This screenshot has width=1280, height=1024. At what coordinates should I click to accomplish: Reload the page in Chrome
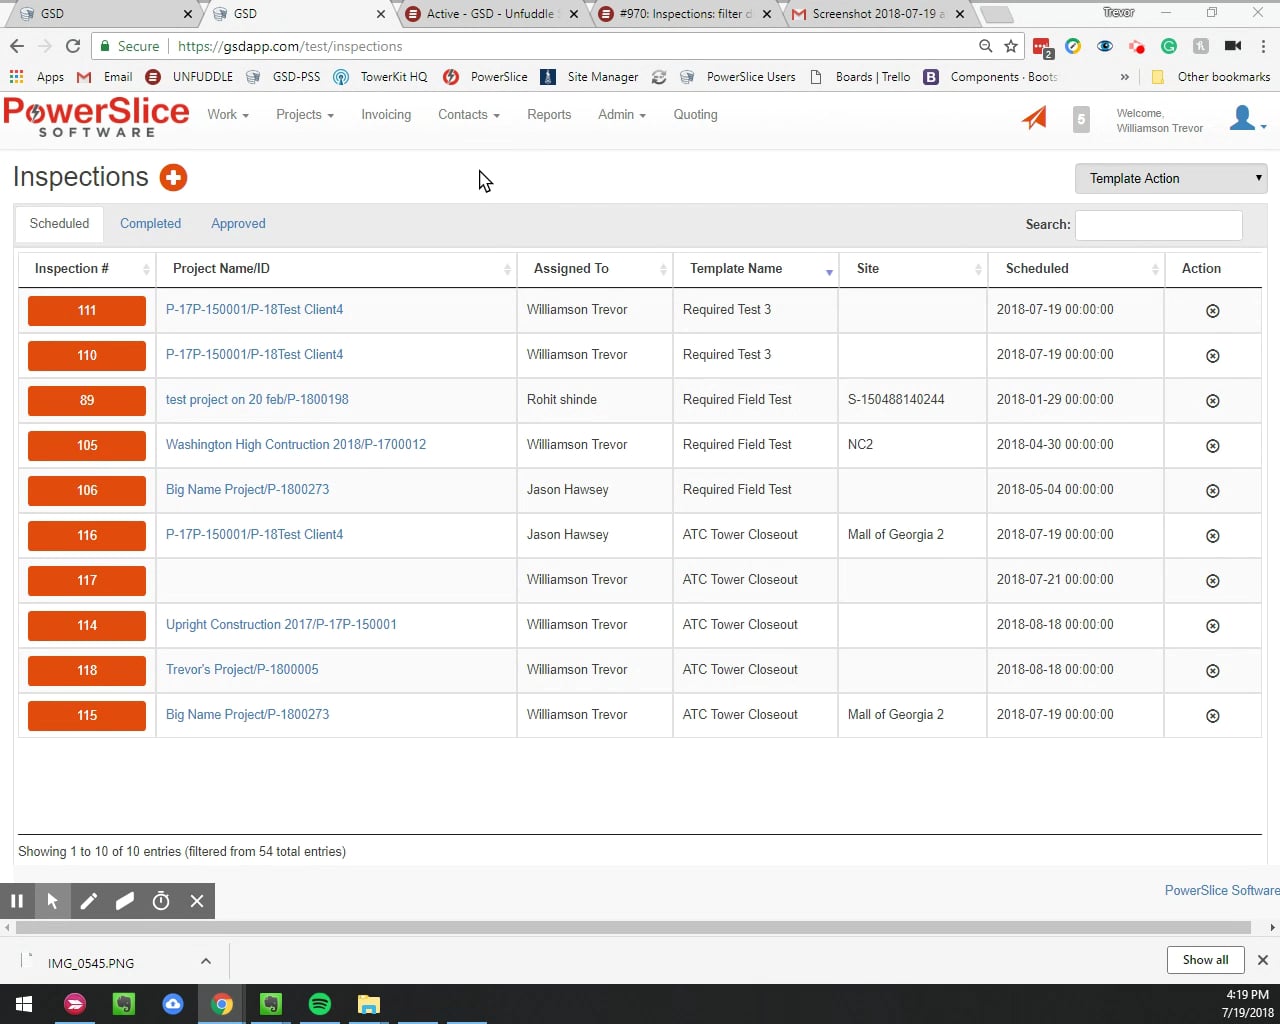[x=72, y=46]
